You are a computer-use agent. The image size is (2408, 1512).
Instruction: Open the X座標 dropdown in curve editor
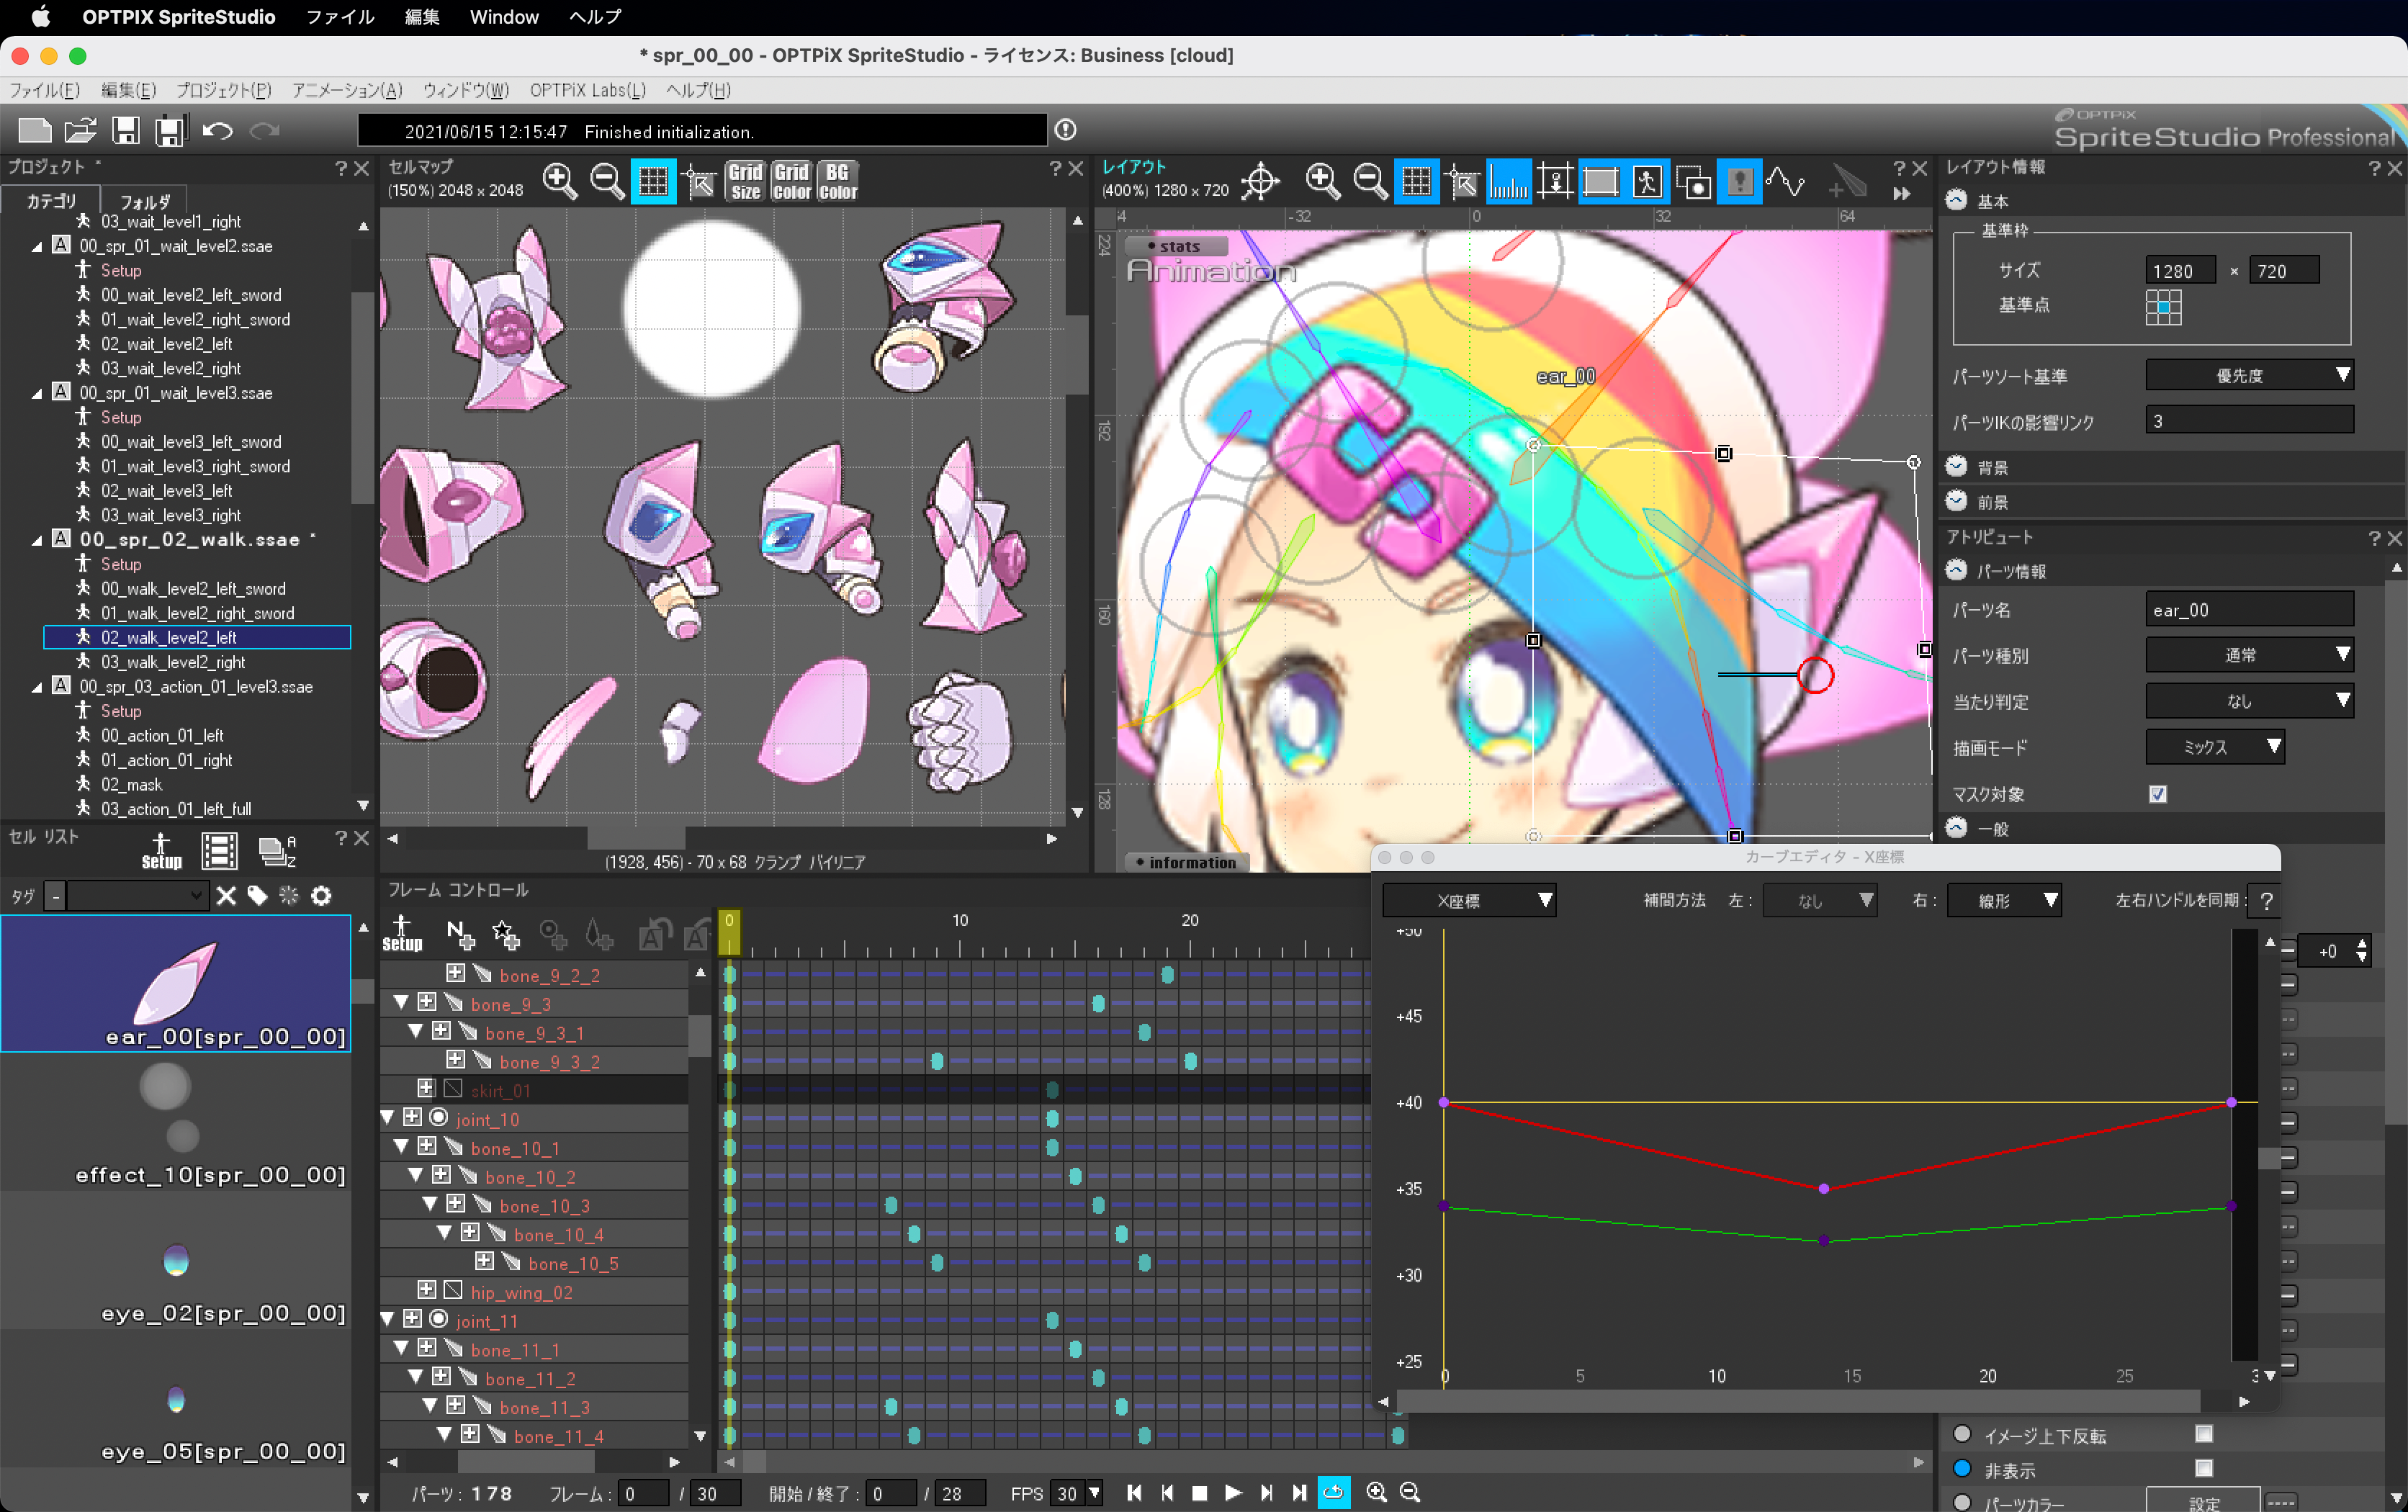pyautogui.click(x=1468, y=900)
